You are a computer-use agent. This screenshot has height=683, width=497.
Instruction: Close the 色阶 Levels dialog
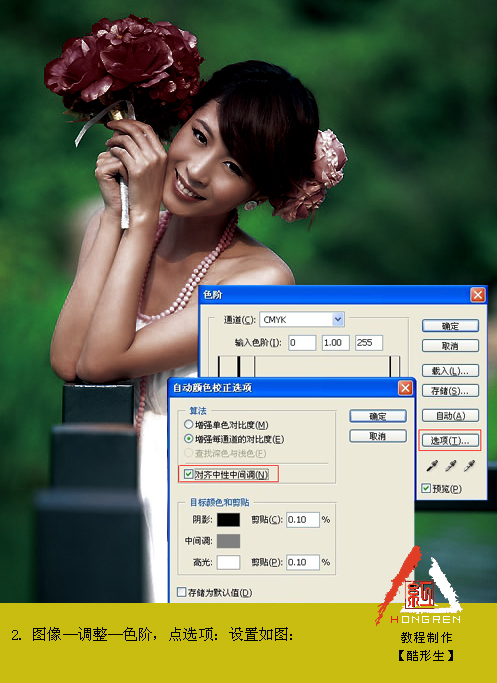(x=478, y=295)
